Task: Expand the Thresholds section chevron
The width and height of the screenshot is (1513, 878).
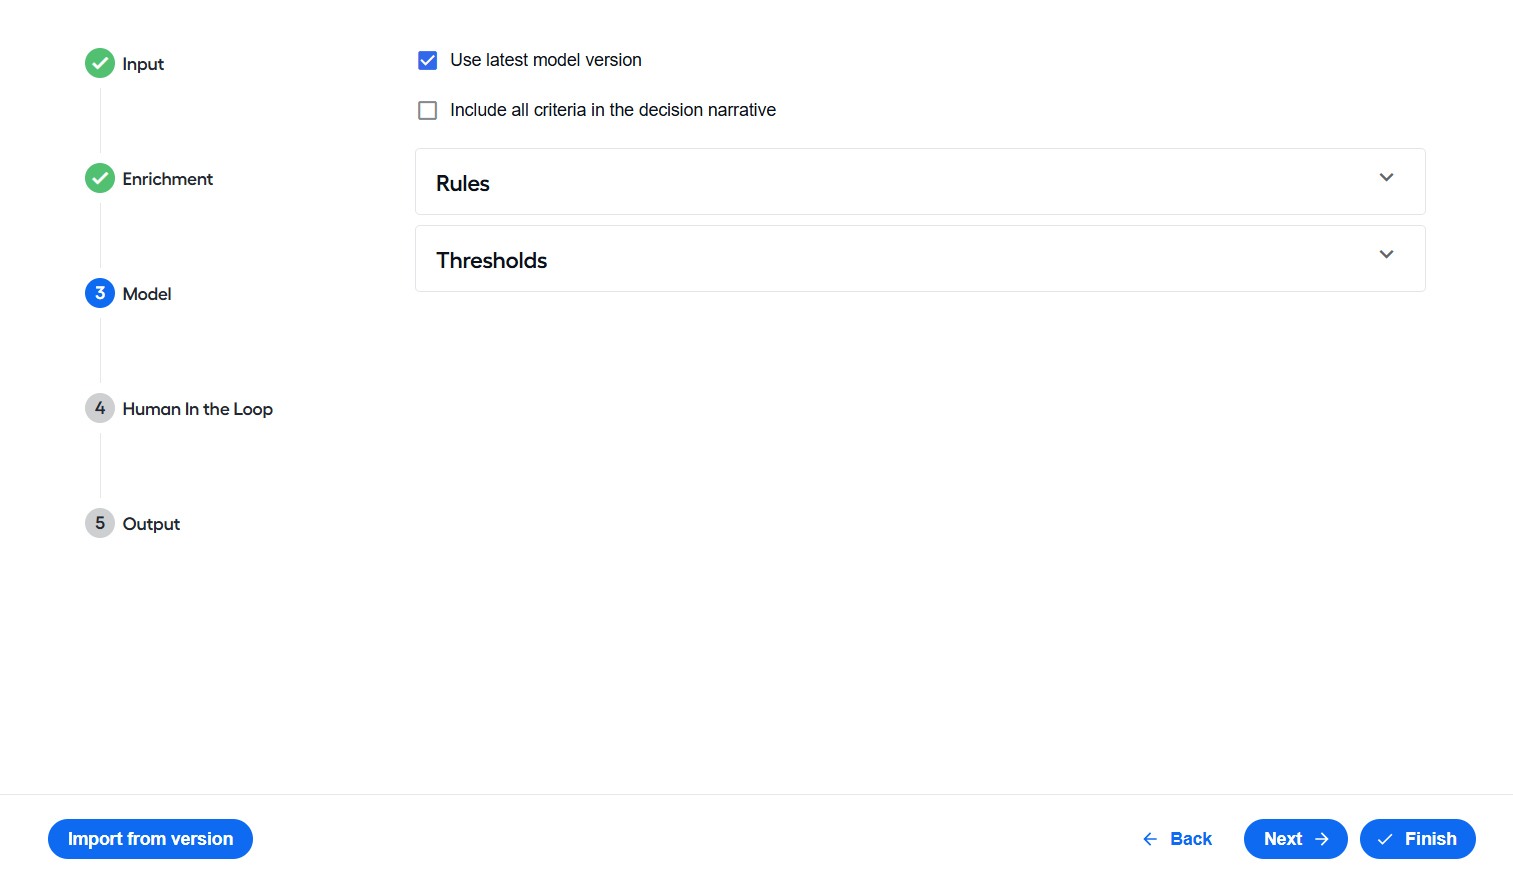Action: click(1386, 254)
